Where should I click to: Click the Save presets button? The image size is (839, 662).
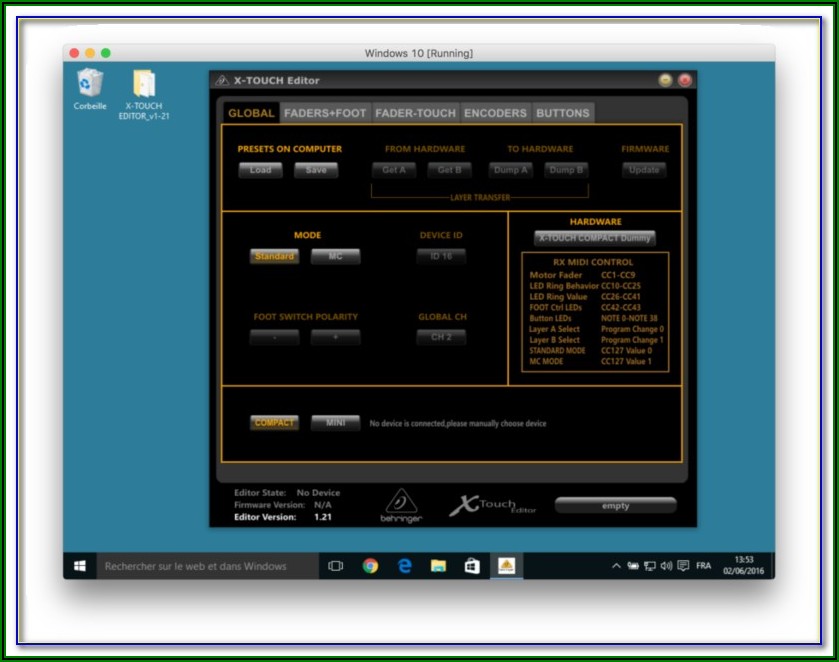tap(316, 170)
